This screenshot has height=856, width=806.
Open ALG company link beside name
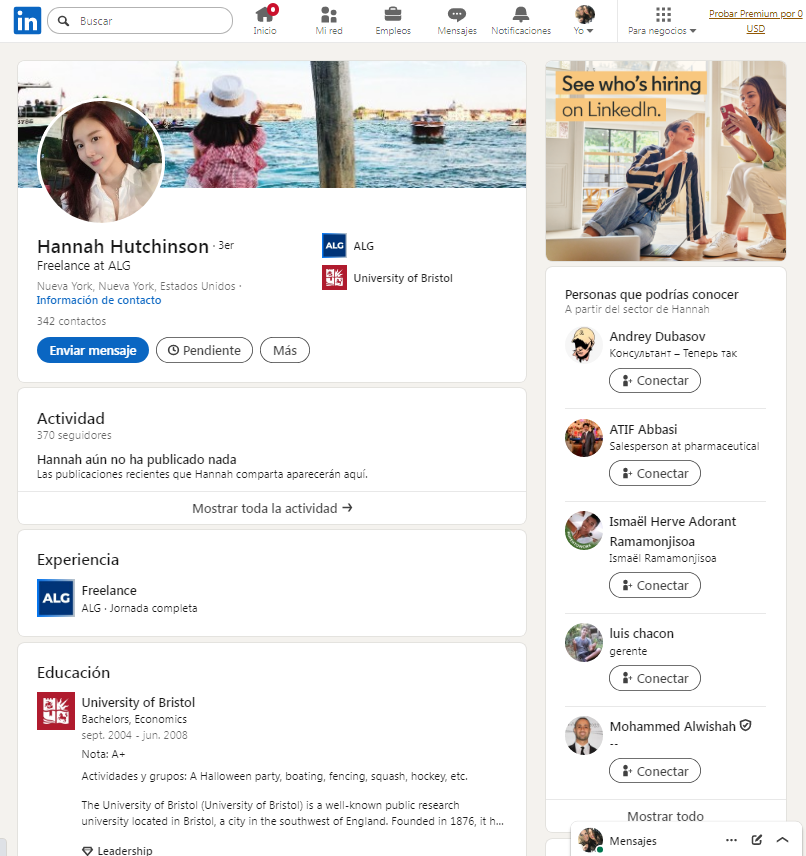click(364, 246)
